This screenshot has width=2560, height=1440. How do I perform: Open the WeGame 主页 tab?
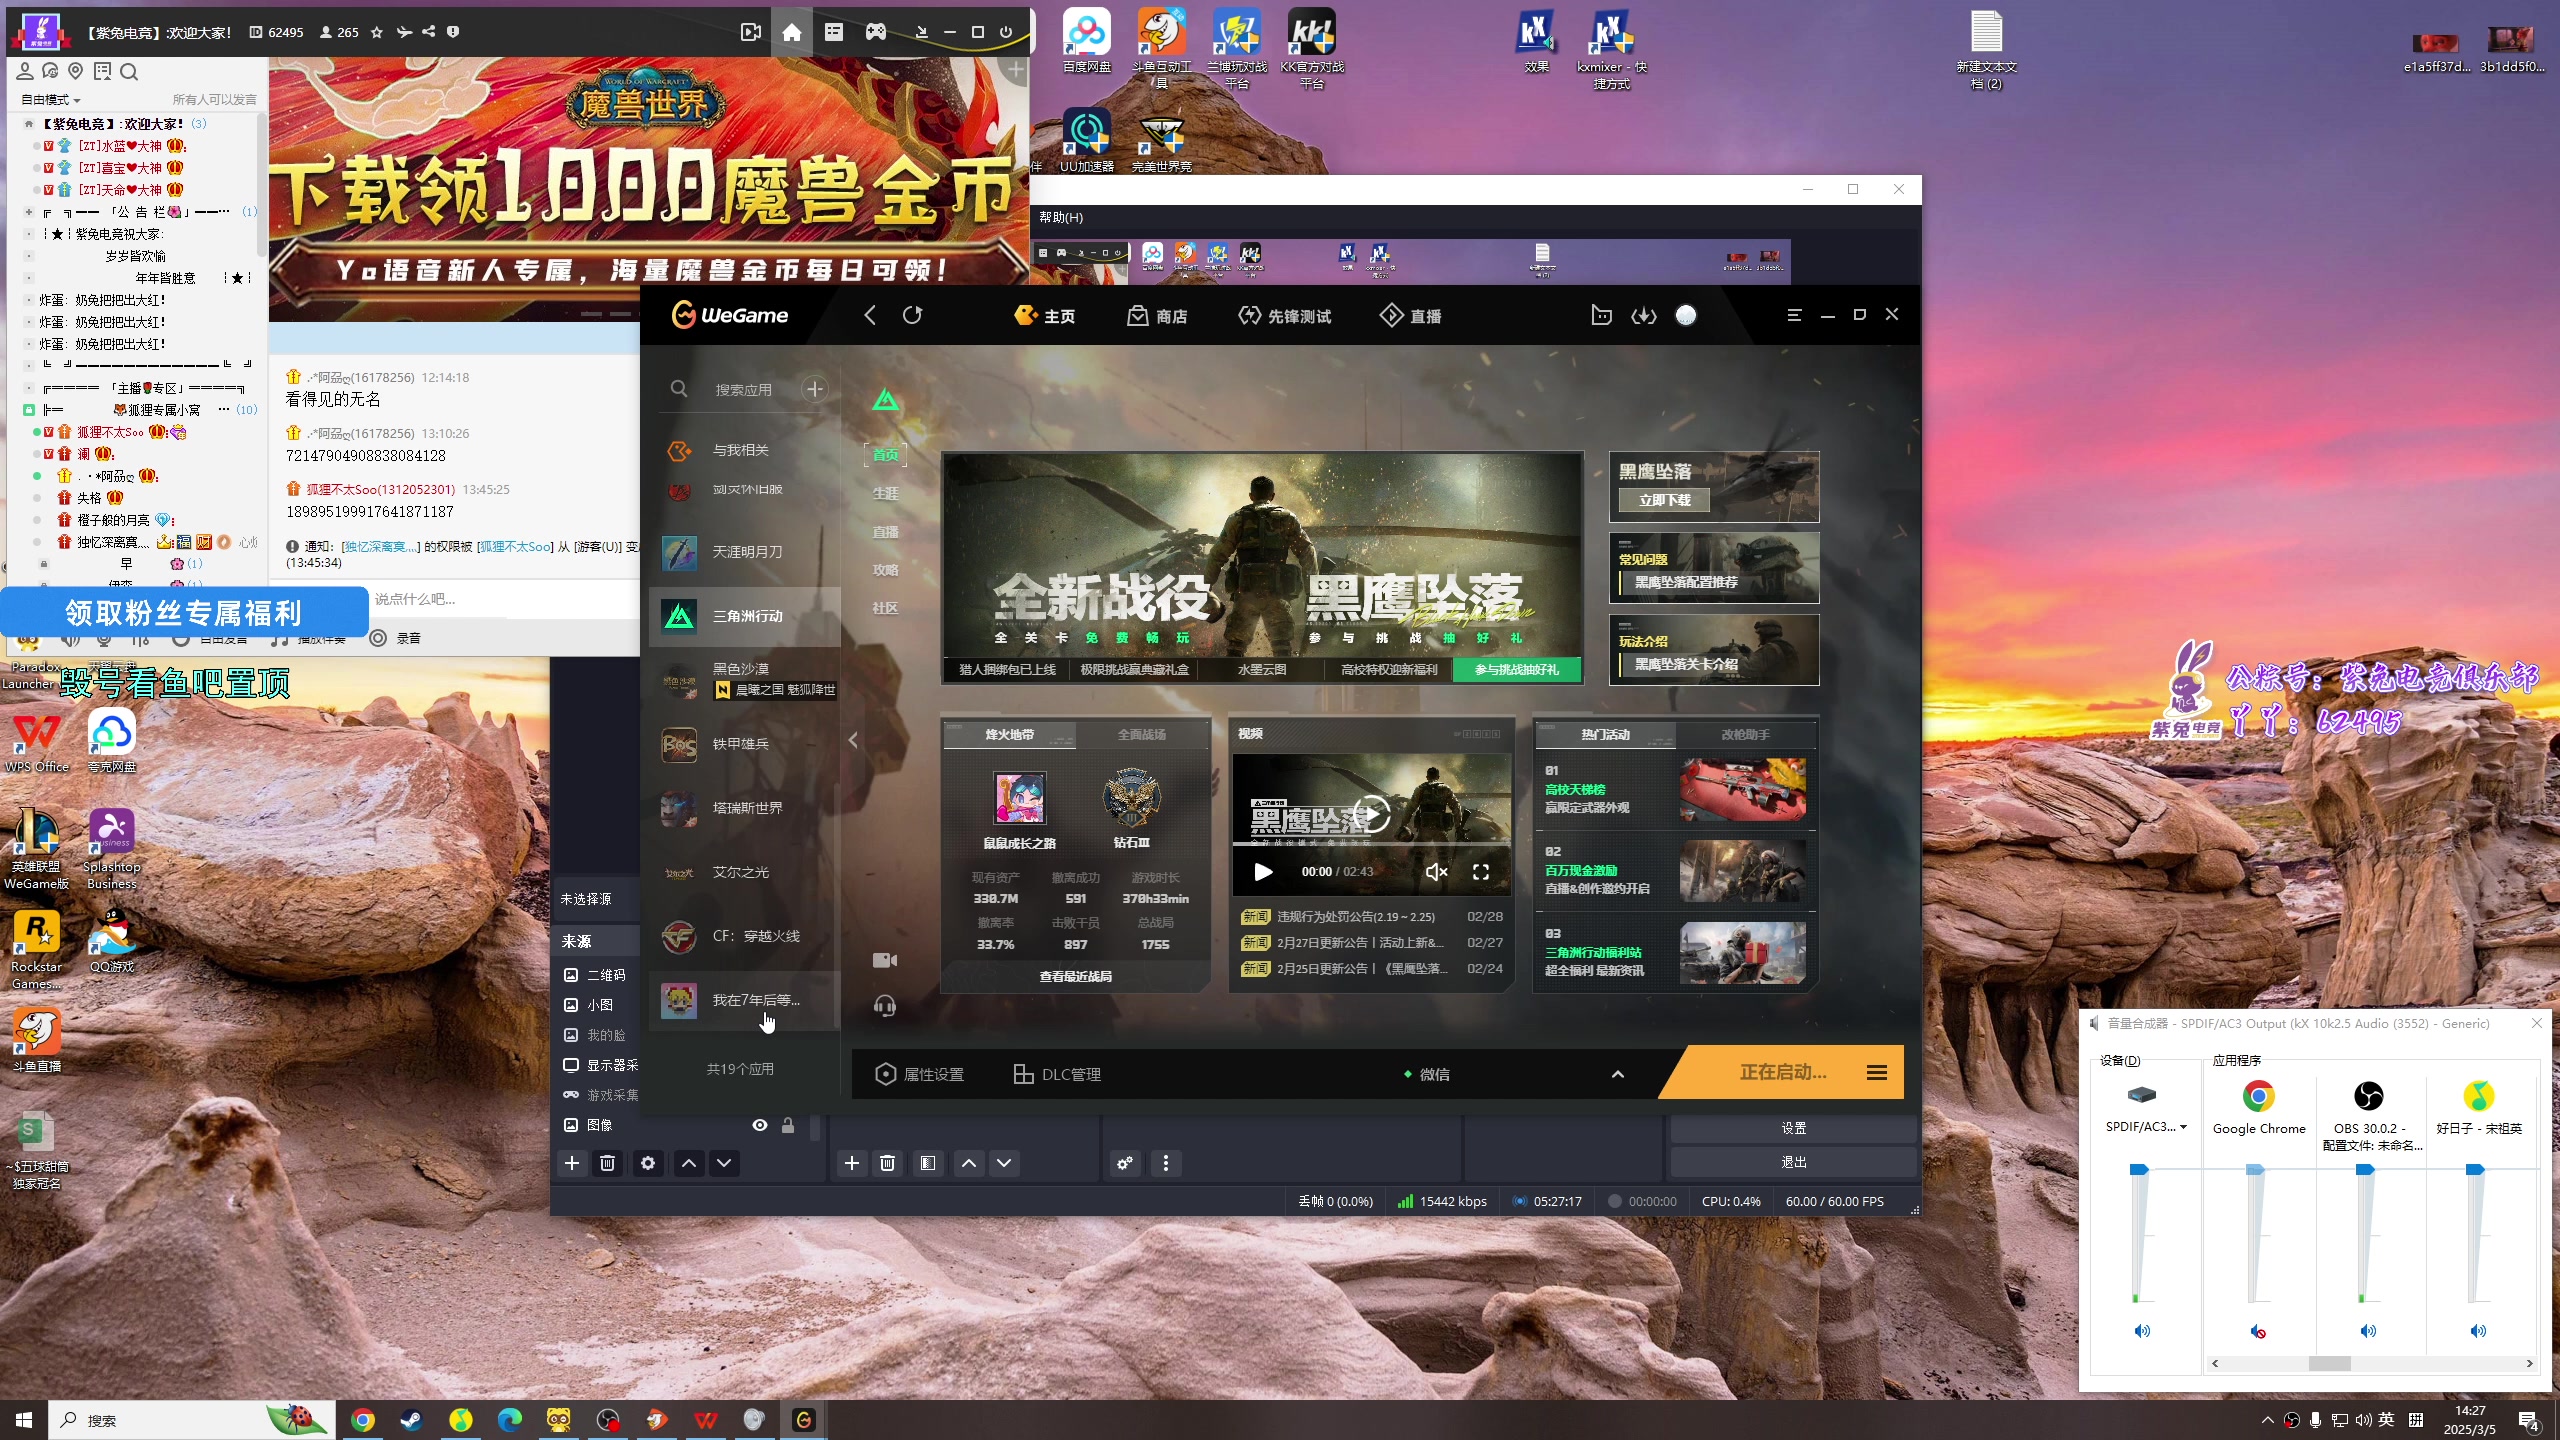point(1044,316)
